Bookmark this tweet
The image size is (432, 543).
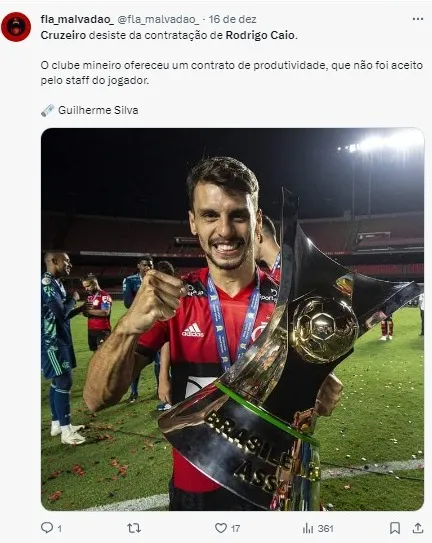pyautogui.click(x=395, y=528)
